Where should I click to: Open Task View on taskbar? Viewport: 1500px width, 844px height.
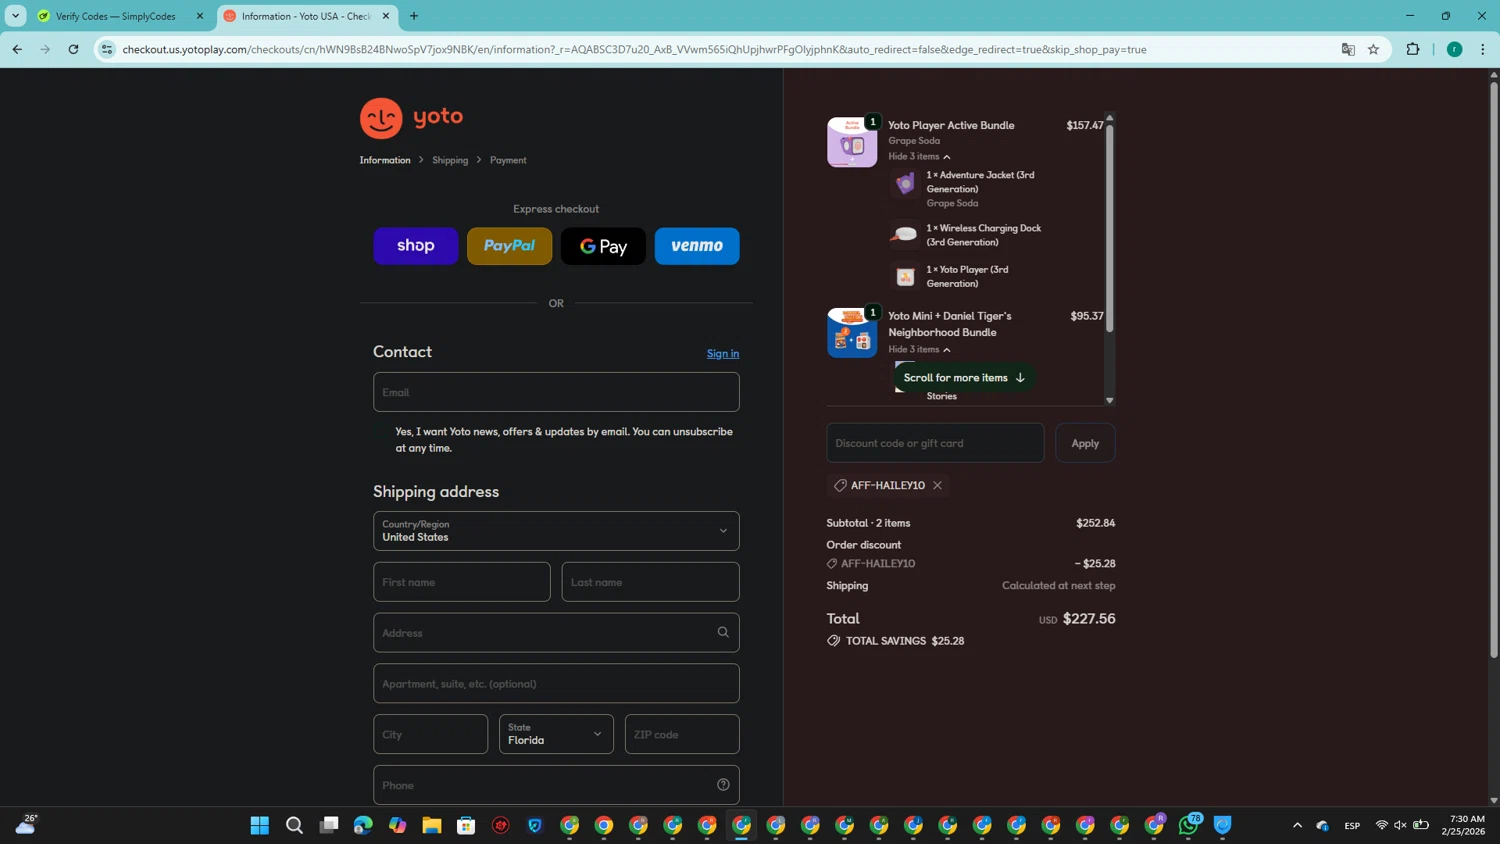click(329, 825)
